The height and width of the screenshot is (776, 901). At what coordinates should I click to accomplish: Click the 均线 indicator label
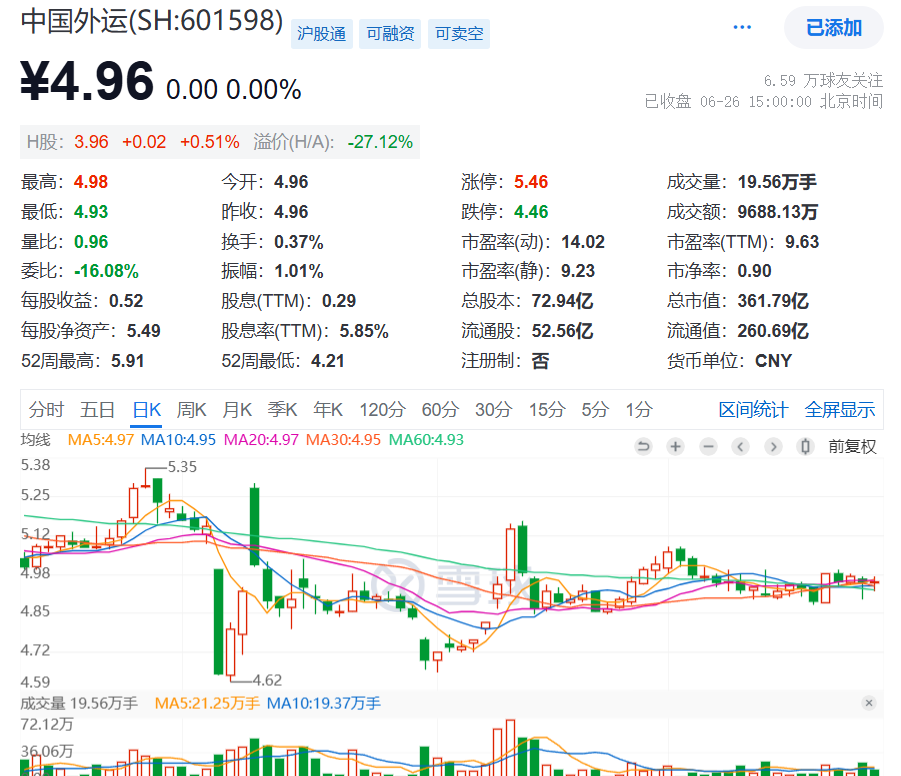point(36,440)
